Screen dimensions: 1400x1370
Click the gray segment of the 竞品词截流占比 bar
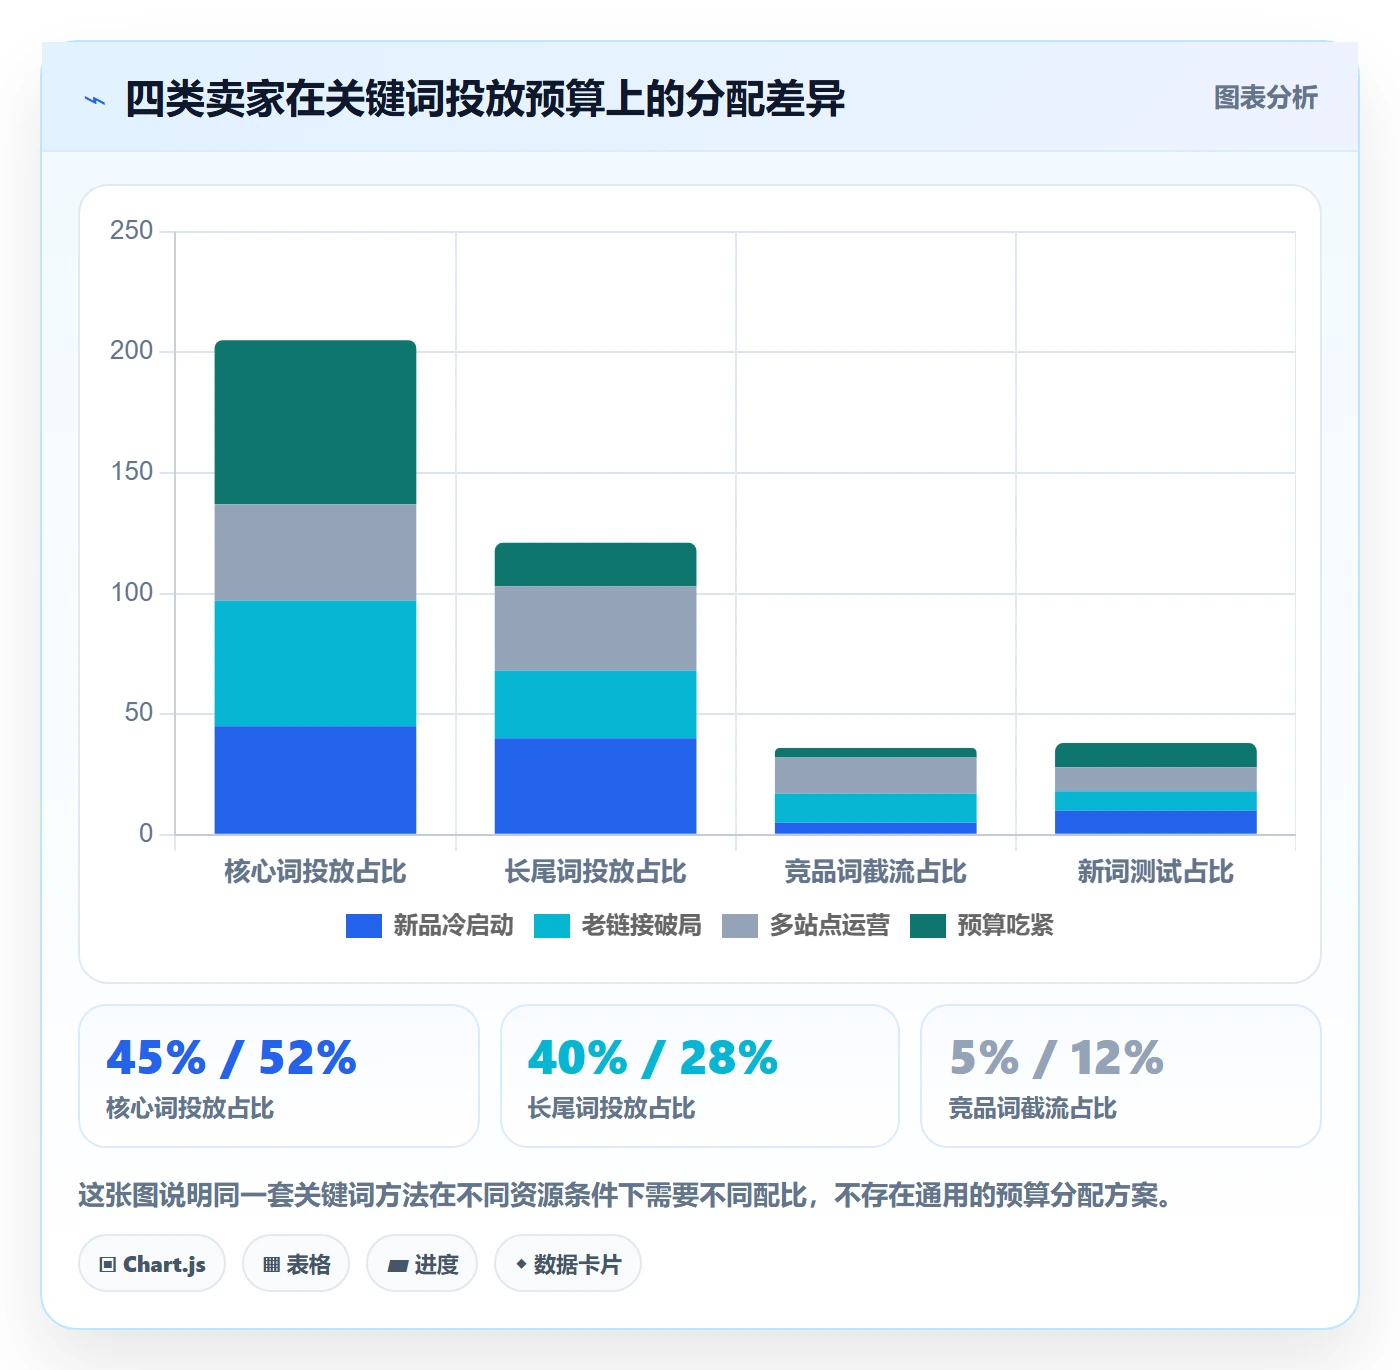pos(876,775)
